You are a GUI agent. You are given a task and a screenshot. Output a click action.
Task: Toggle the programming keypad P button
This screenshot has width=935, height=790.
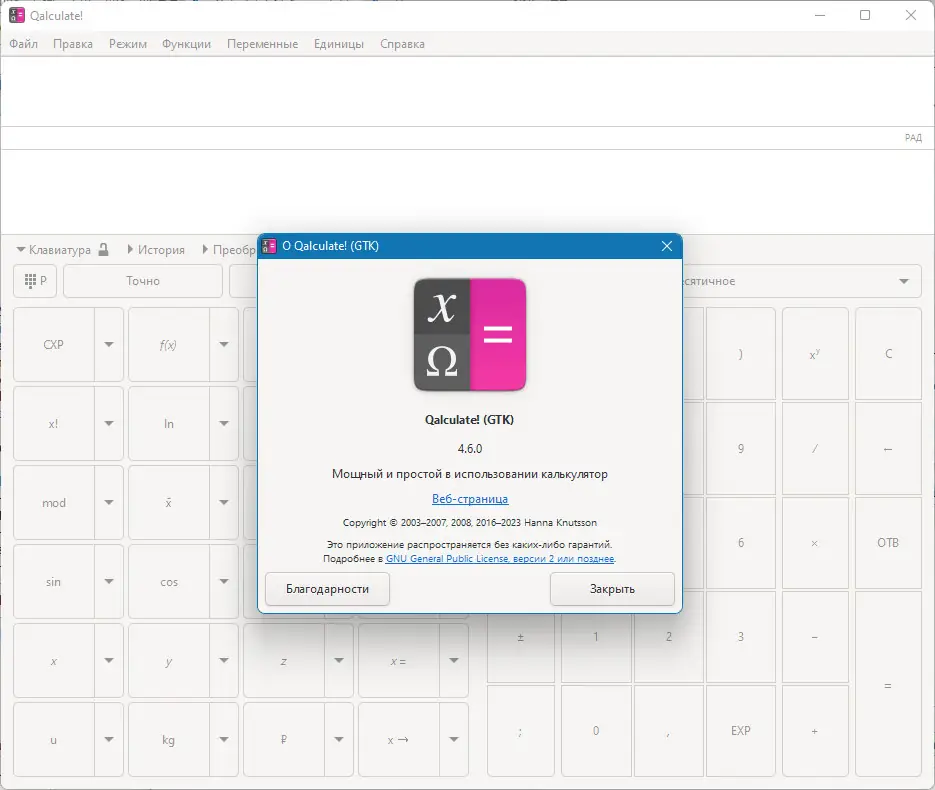click(x=35, y=281)
